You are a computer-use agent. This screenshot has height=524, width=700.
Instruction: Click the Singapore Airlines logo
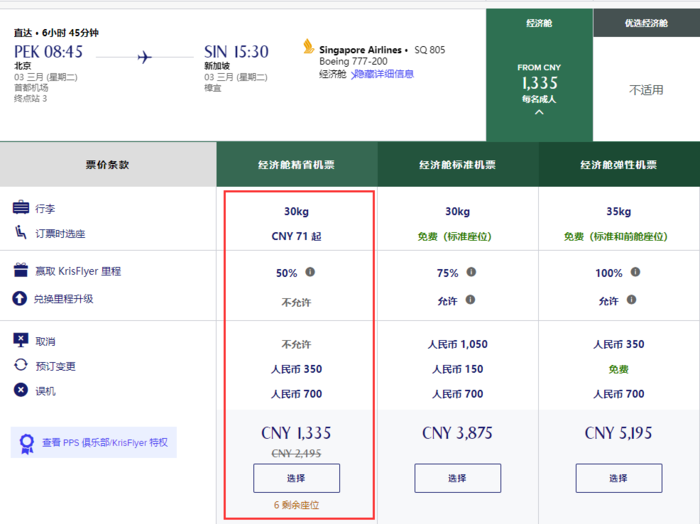[x=308, y=48]
